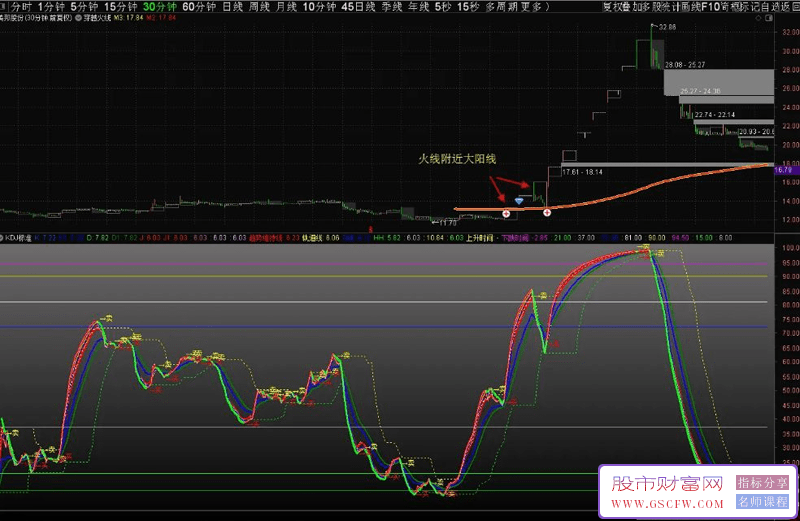Select the 1分钟 period tab
The width and height of the screenshot is (800, 521).
click(52, 7)
